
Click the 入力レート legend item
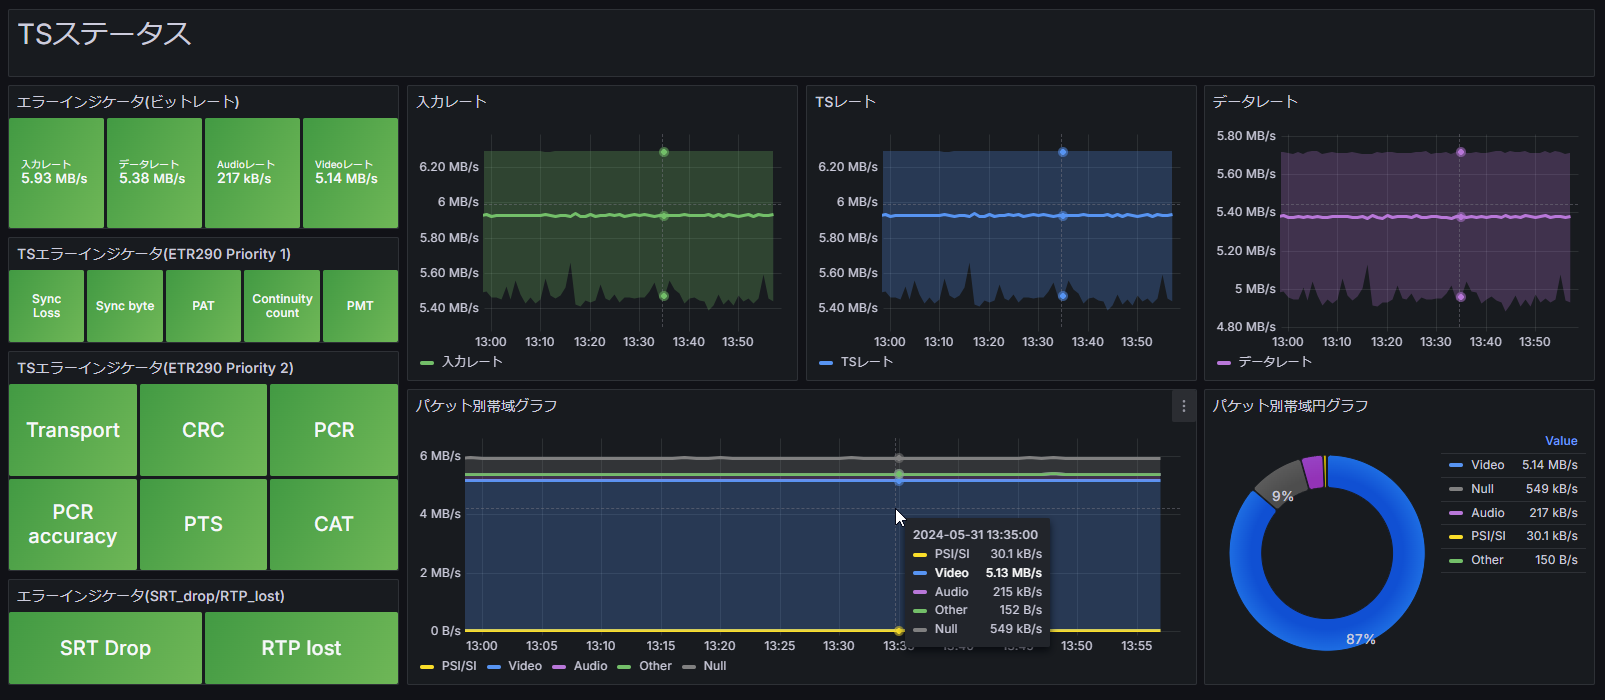click(x=471, y=362)
